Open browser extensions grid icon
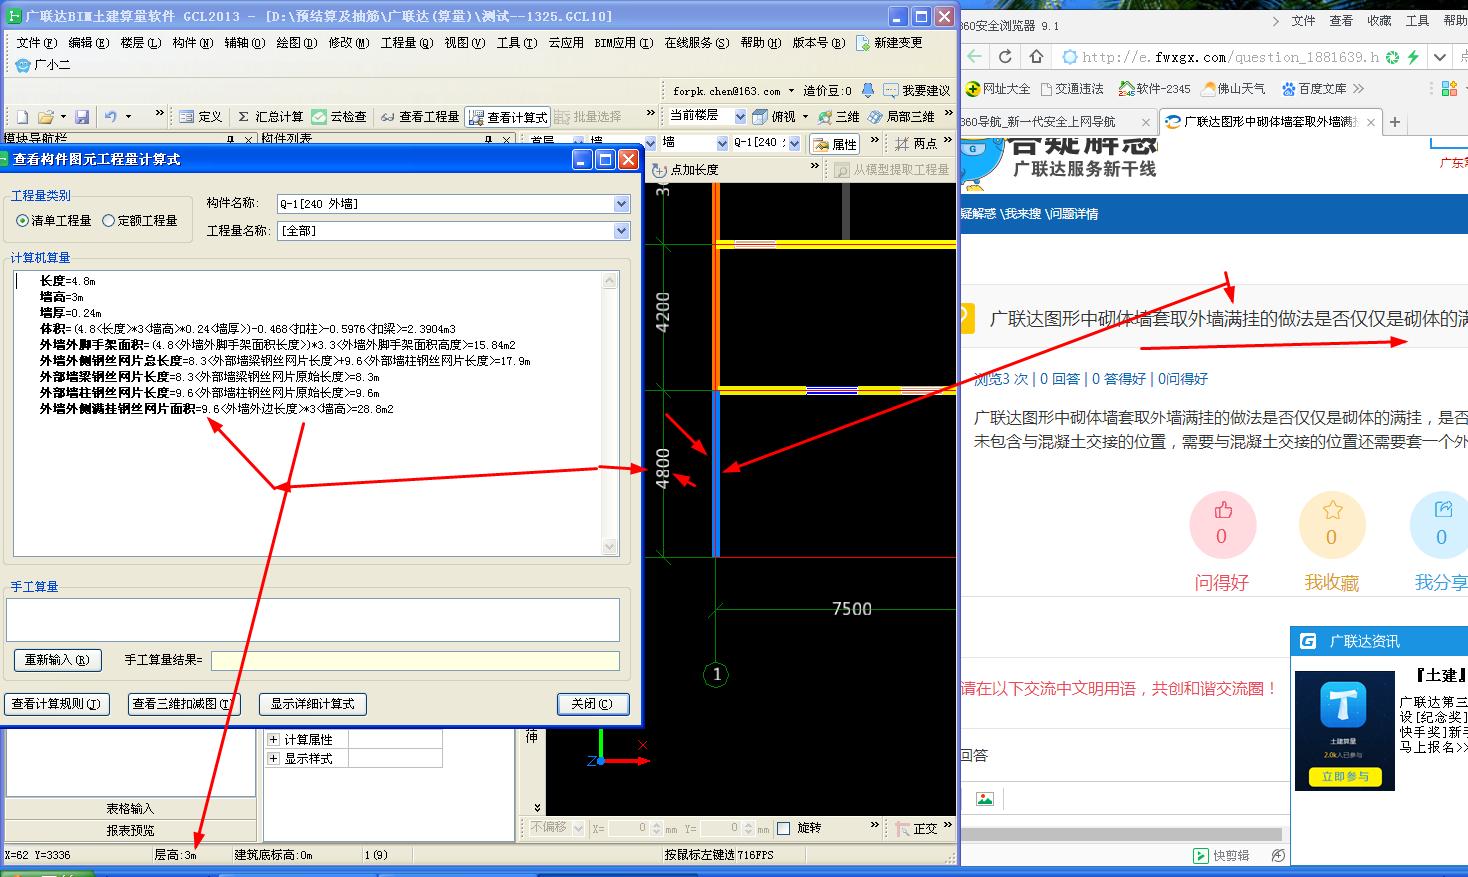1468x877 pixels. pyautogui.click(x=1449, y=89)
